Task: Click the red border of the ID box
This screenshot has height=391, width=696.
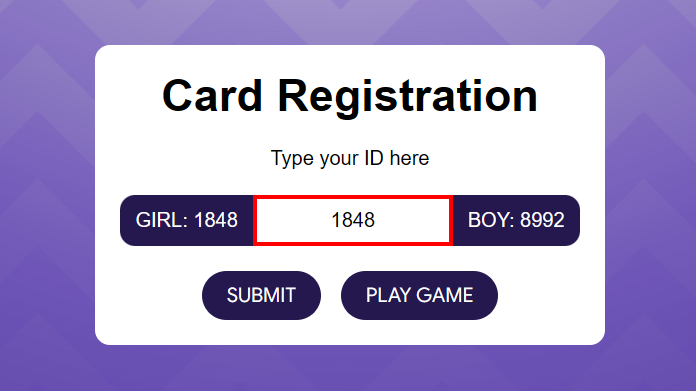Action: tap(353, 197)
